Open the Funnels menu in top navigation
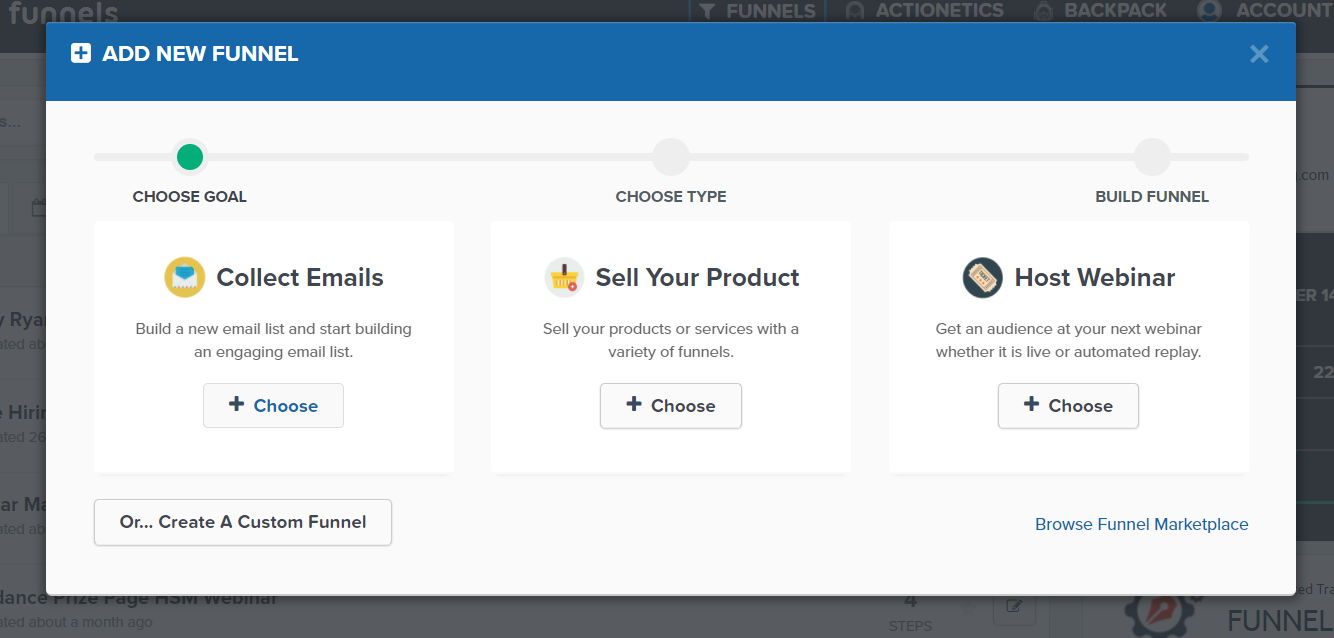Screen dimensions: 1334x638 [x=758, y=11]
